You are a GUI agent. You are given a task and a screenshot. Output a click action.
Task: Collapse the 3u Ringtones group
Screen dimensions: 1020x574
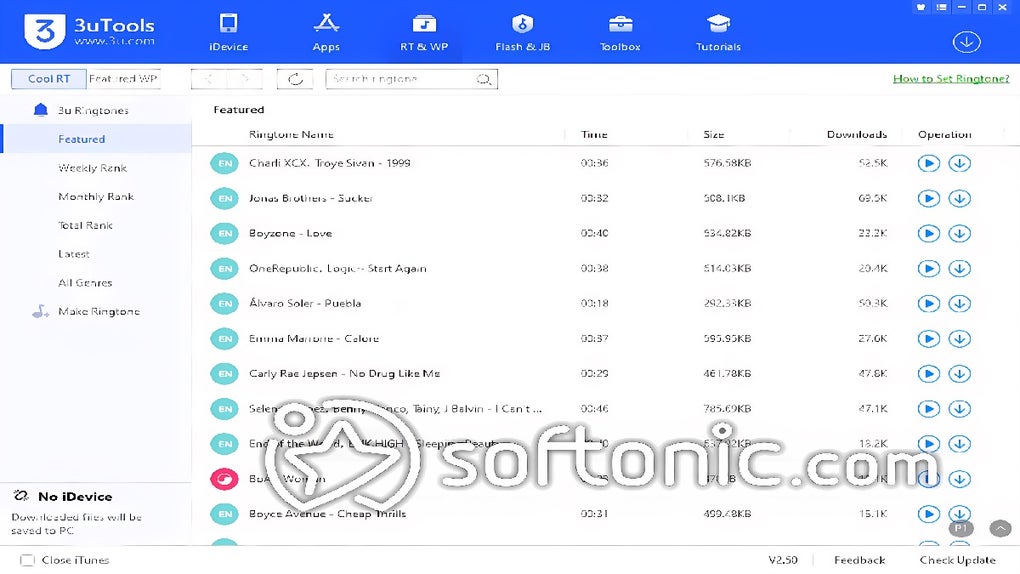point(93,111)
